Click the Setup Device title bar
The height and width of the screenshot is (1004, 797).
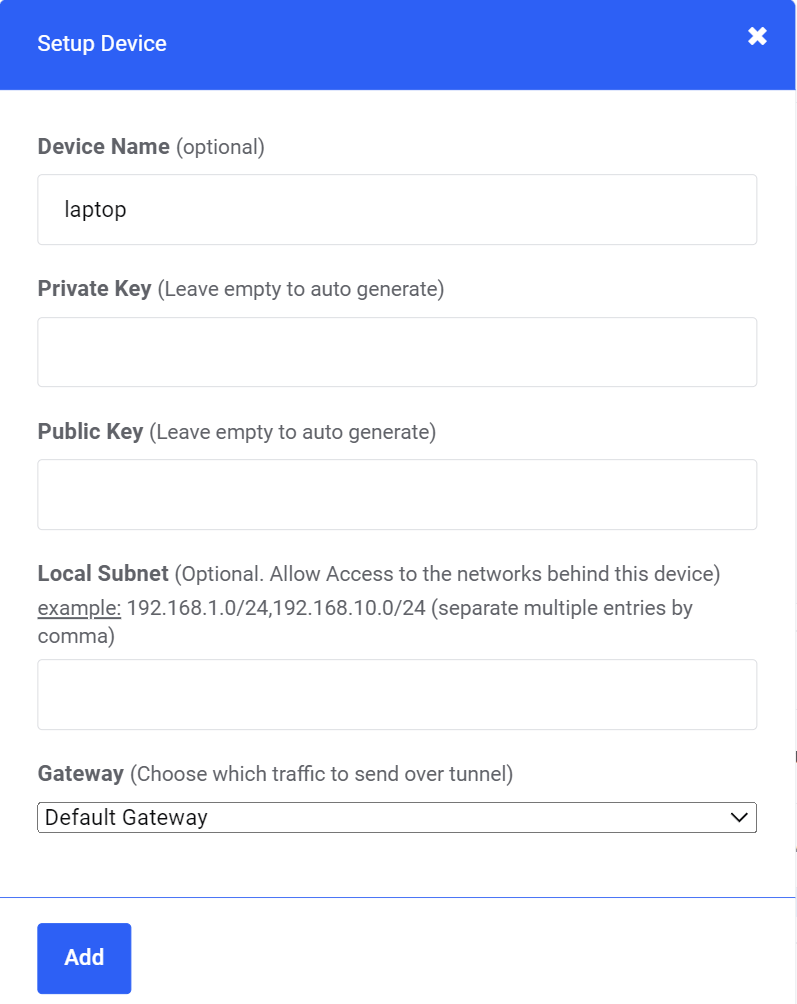(x=103, y=44)
